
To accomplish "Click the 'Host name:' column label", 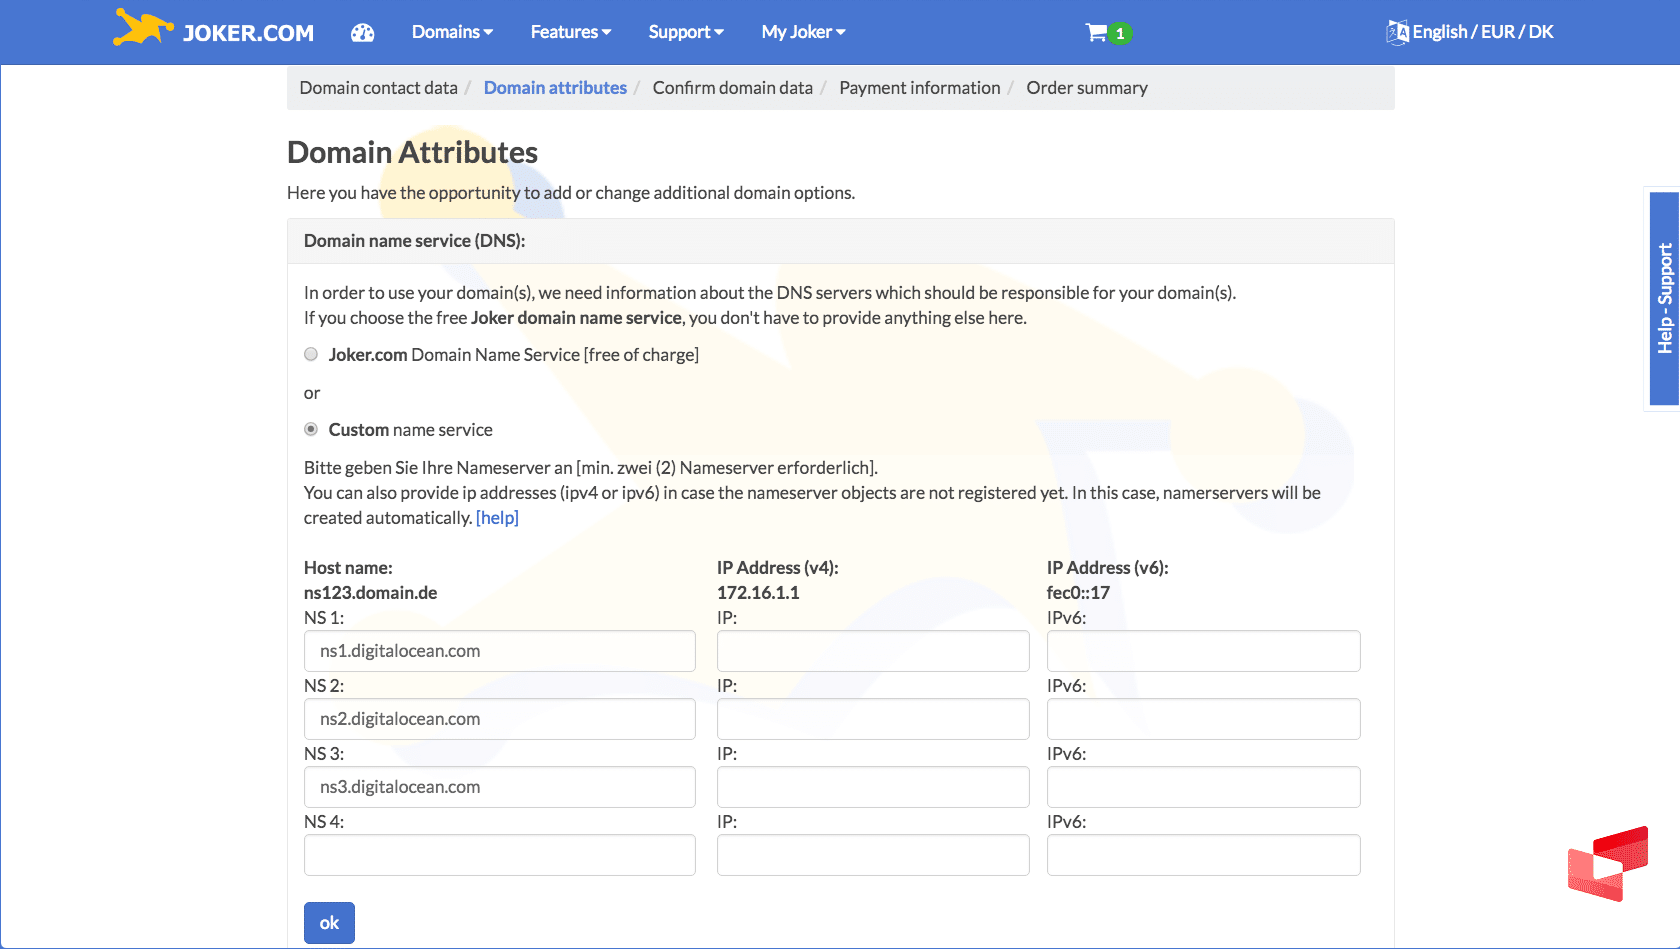I will click(x=348, y=568).
